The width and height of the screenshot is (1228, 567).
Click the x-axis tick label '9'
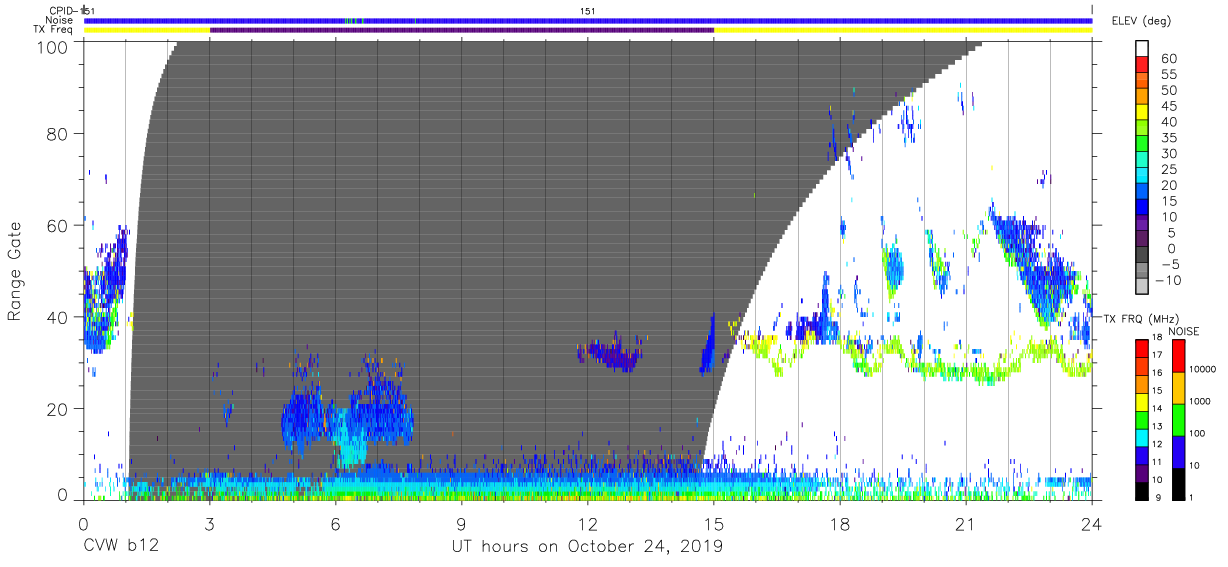click(461, 522)
